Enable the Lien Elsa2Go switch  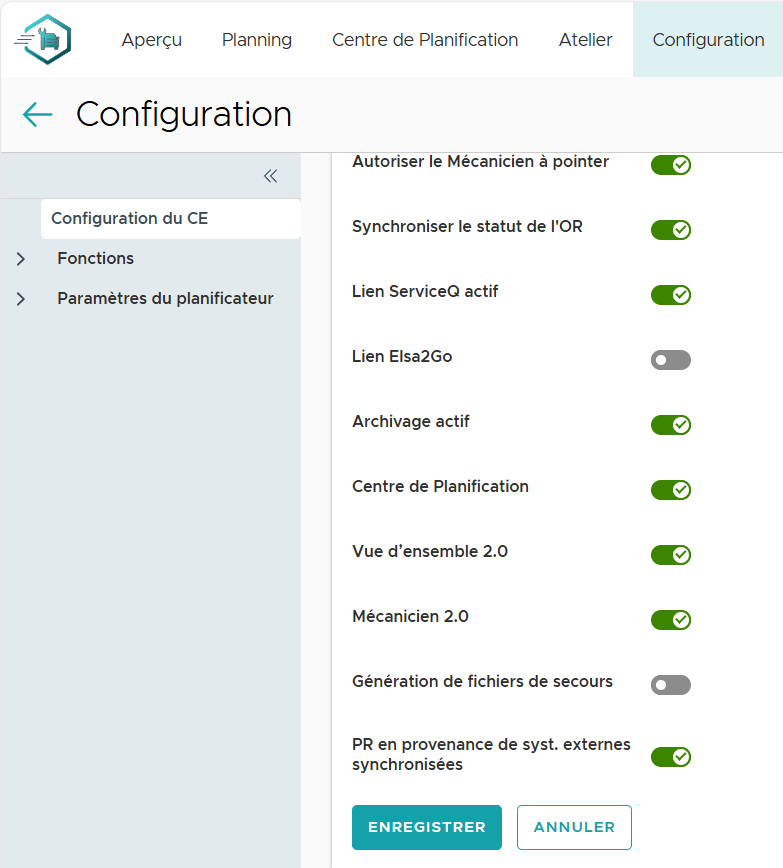click(670, 360)
